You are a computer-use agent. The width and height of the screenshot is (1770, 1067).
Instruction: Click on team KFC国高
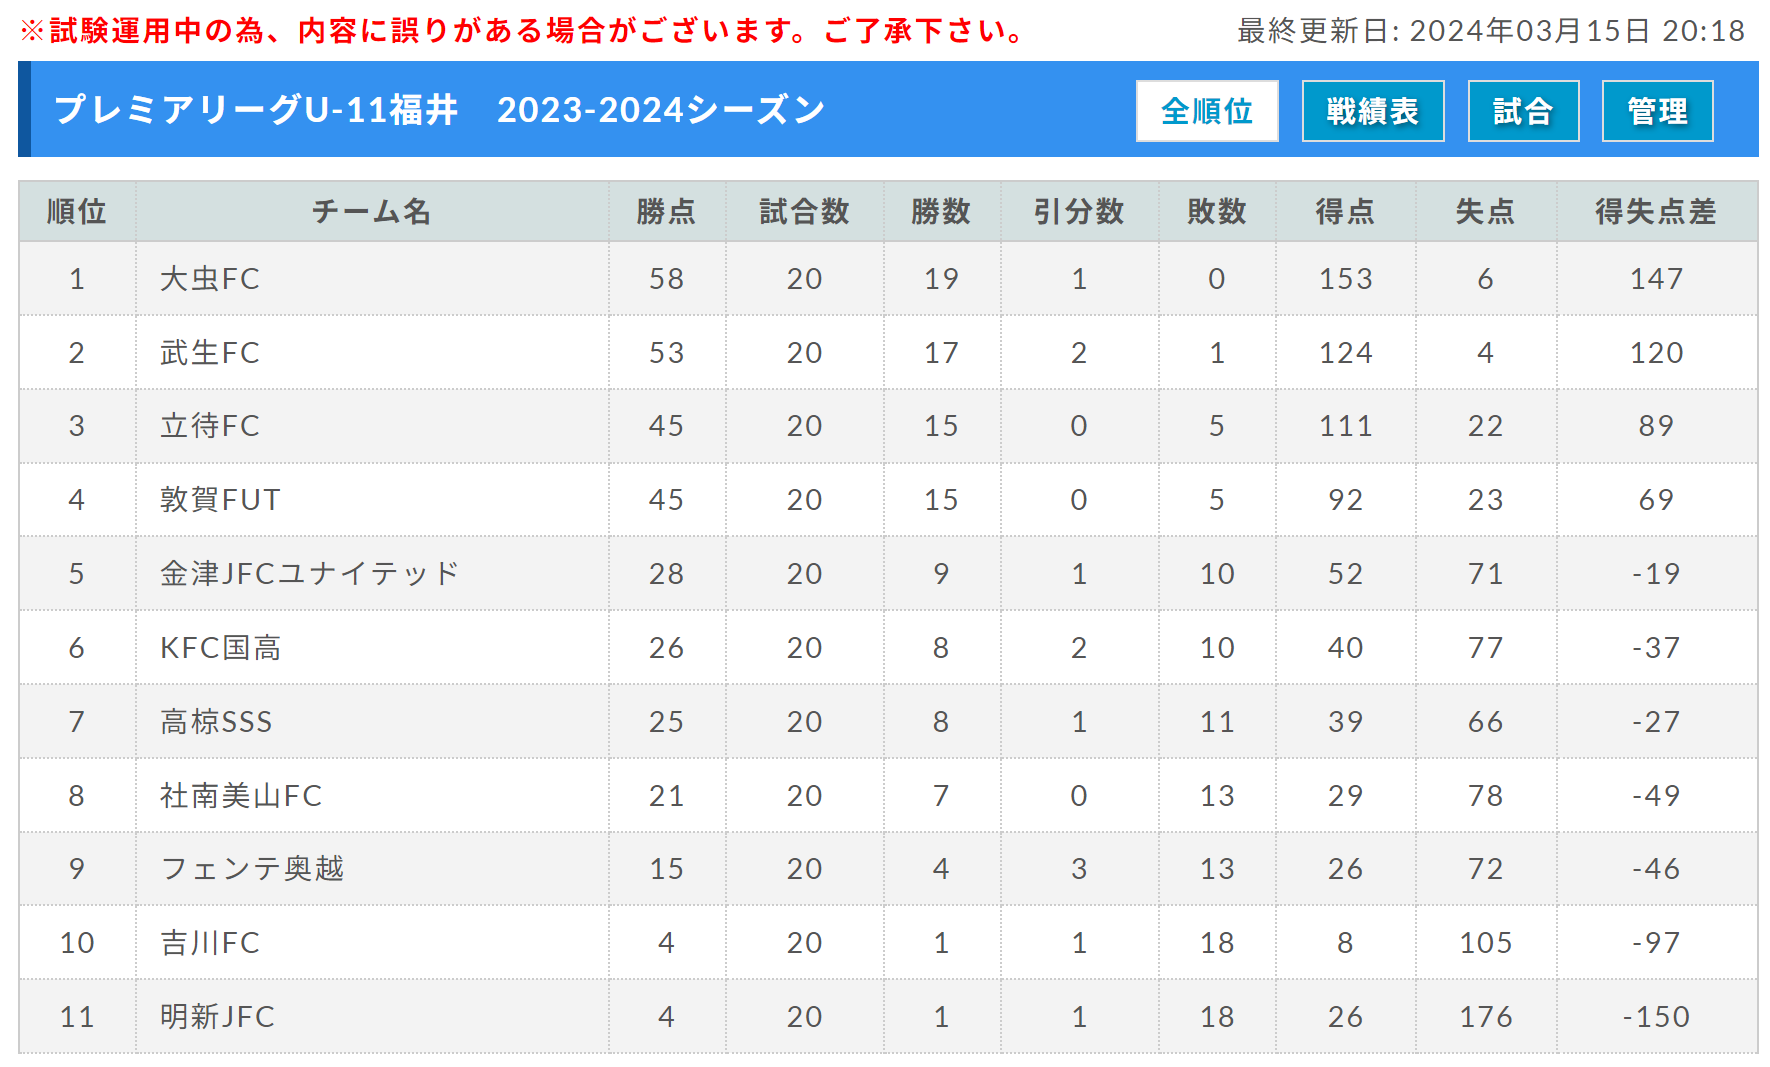[x=220, y=648]
